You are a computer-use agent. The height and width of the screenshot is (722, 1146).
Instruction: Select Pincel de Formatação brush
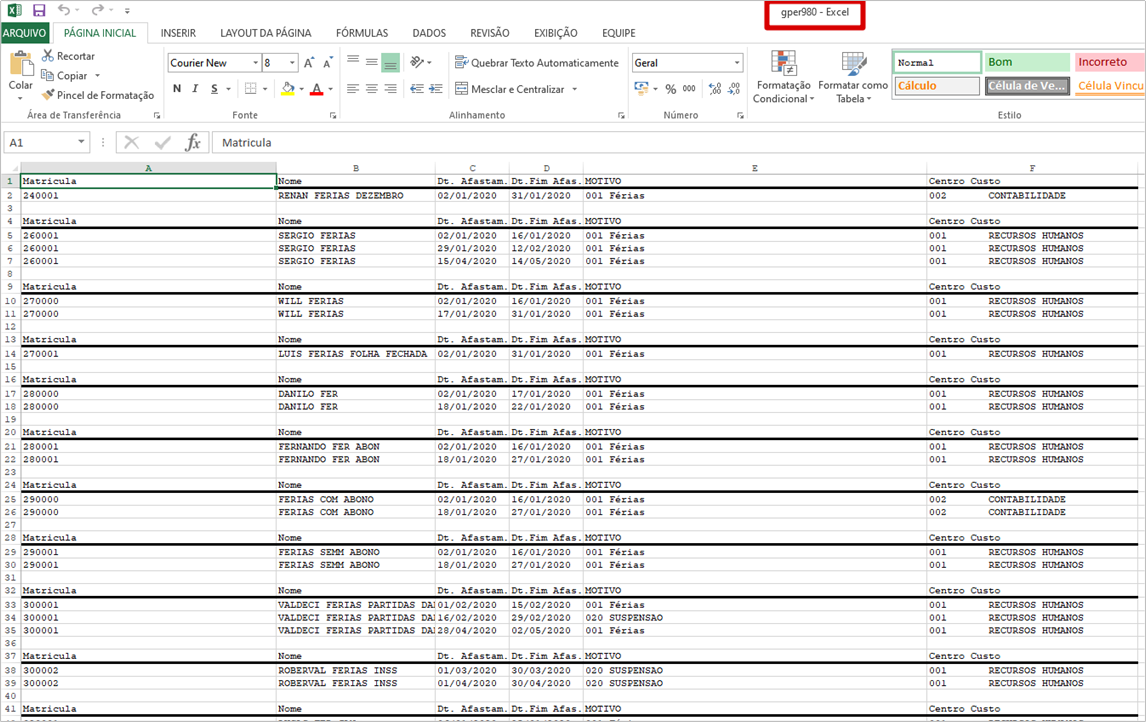click(98, 95)
